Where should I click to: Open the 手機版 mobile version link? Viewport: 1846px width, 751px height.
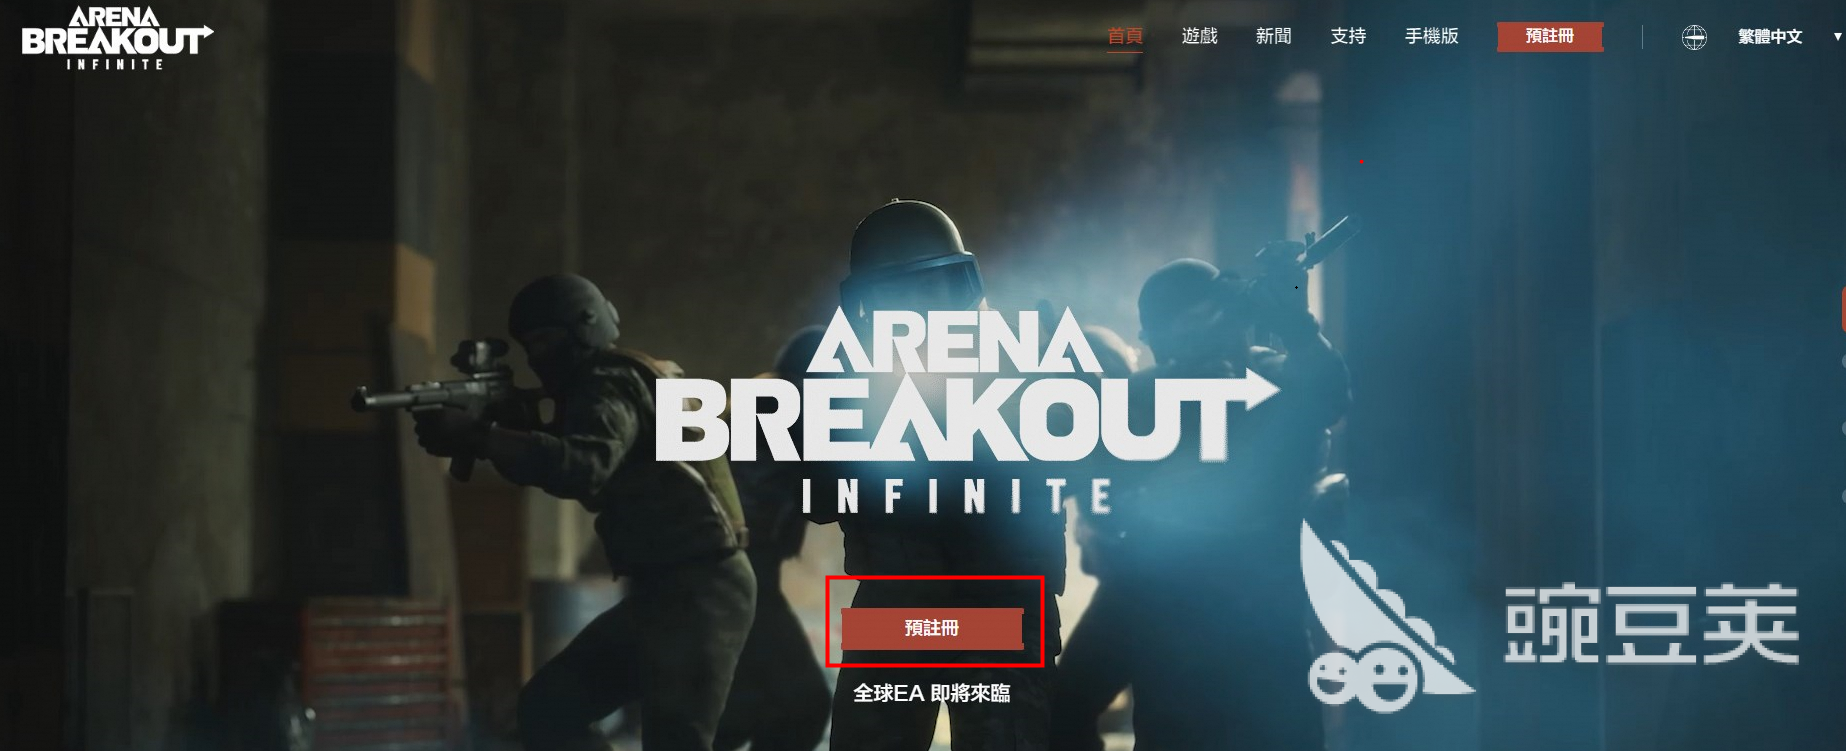pos(1431,36)
